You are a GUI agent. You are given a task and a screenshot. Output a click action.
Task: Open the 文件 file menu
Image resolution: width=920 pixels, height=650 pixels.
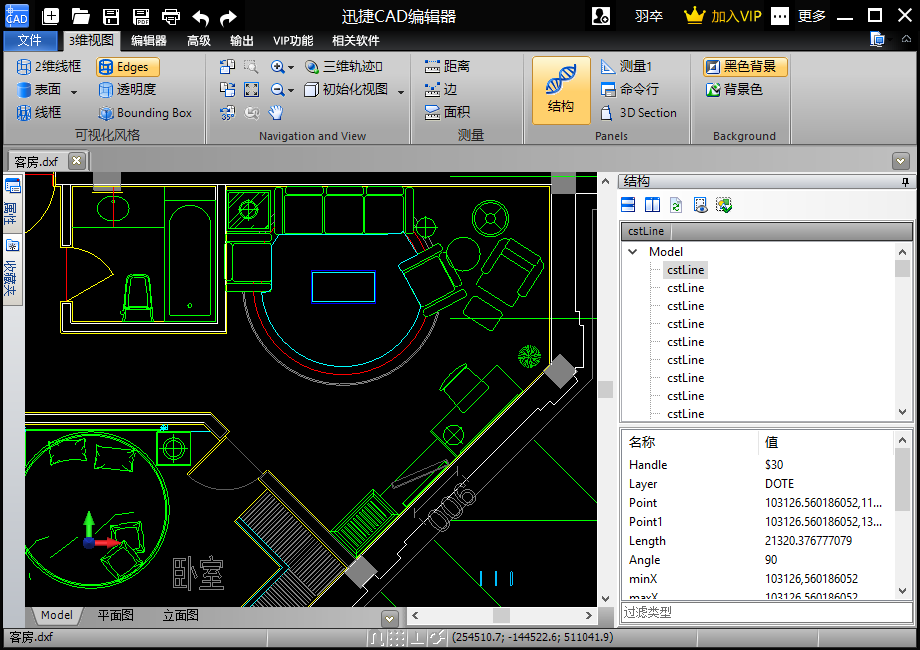click(29, 40)
